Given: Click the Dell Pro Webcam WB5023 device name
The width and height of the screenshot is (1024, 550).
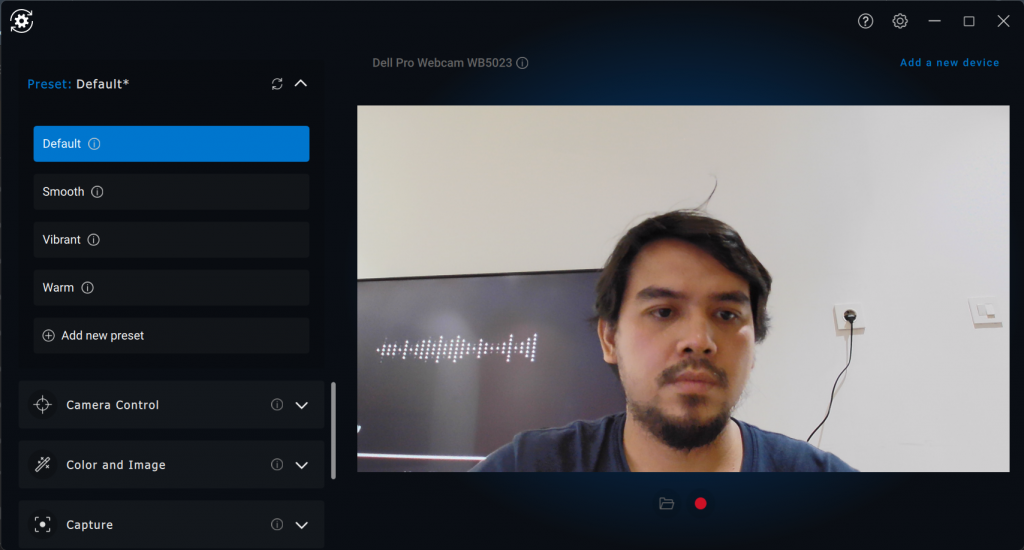Looking at the screenshot, I should 442,63.
